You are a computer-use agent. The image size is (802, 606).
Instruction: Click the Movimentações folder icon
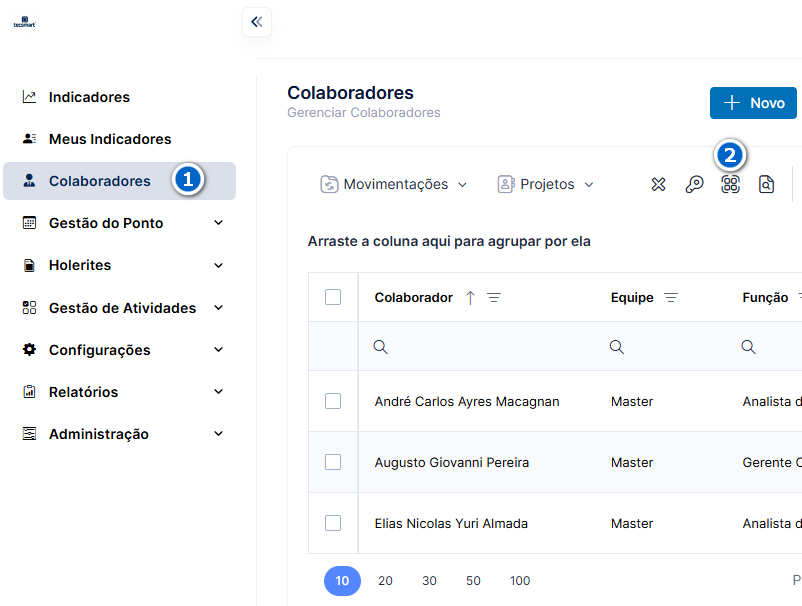click(329, 184)
